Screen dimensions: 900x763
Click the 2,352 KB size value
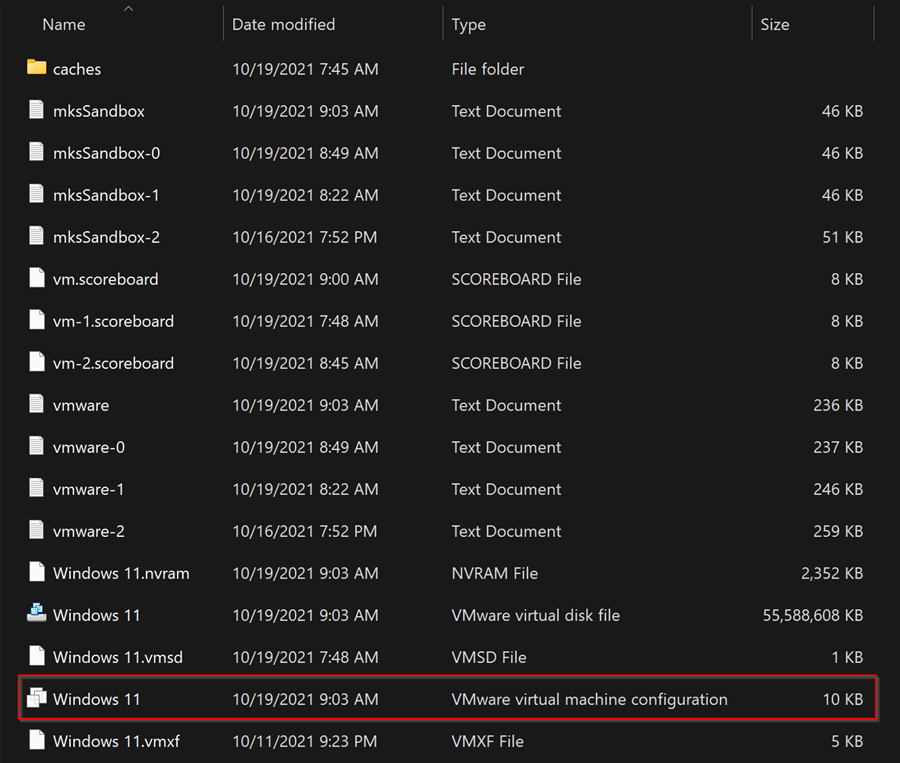[832, 573]
